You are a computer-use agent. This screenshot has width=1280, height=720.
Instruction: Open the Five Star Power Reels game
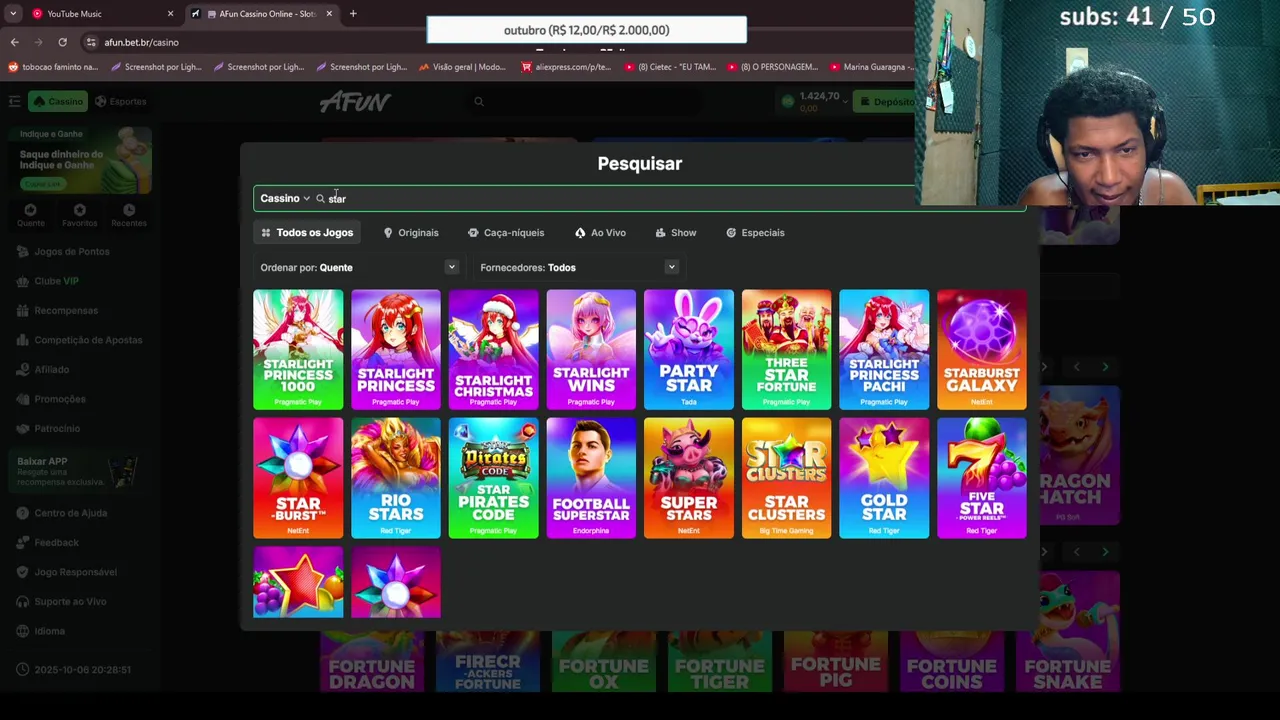coord(982,478)
